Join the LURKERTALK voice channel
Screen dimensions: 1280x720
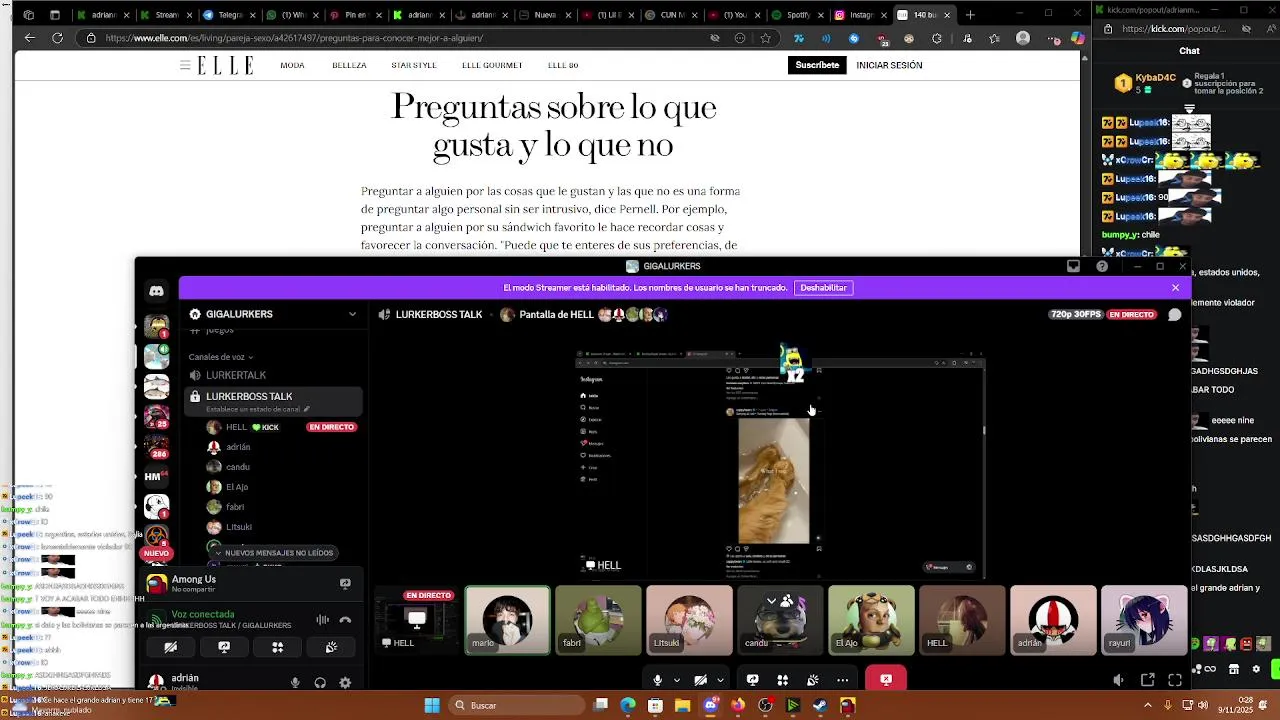coord(236,375)
